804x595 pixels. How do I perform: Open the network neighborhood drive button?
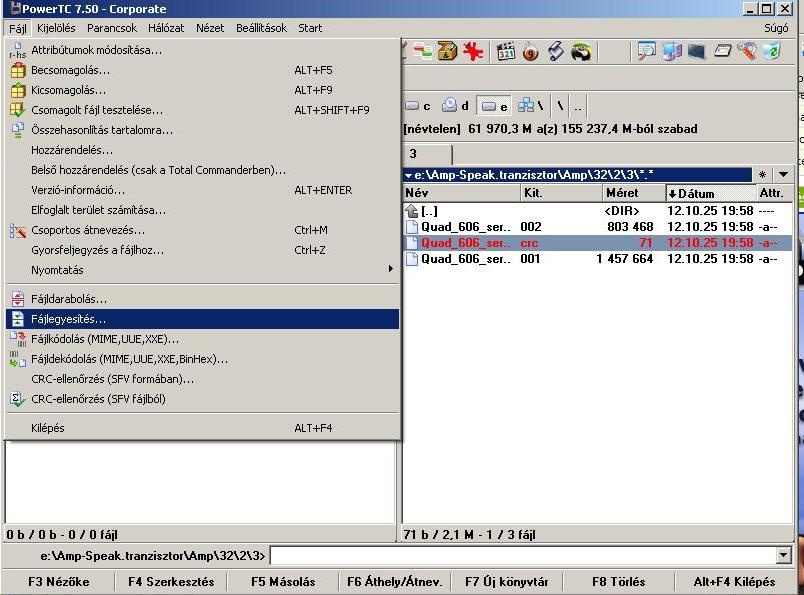(531, 106)
